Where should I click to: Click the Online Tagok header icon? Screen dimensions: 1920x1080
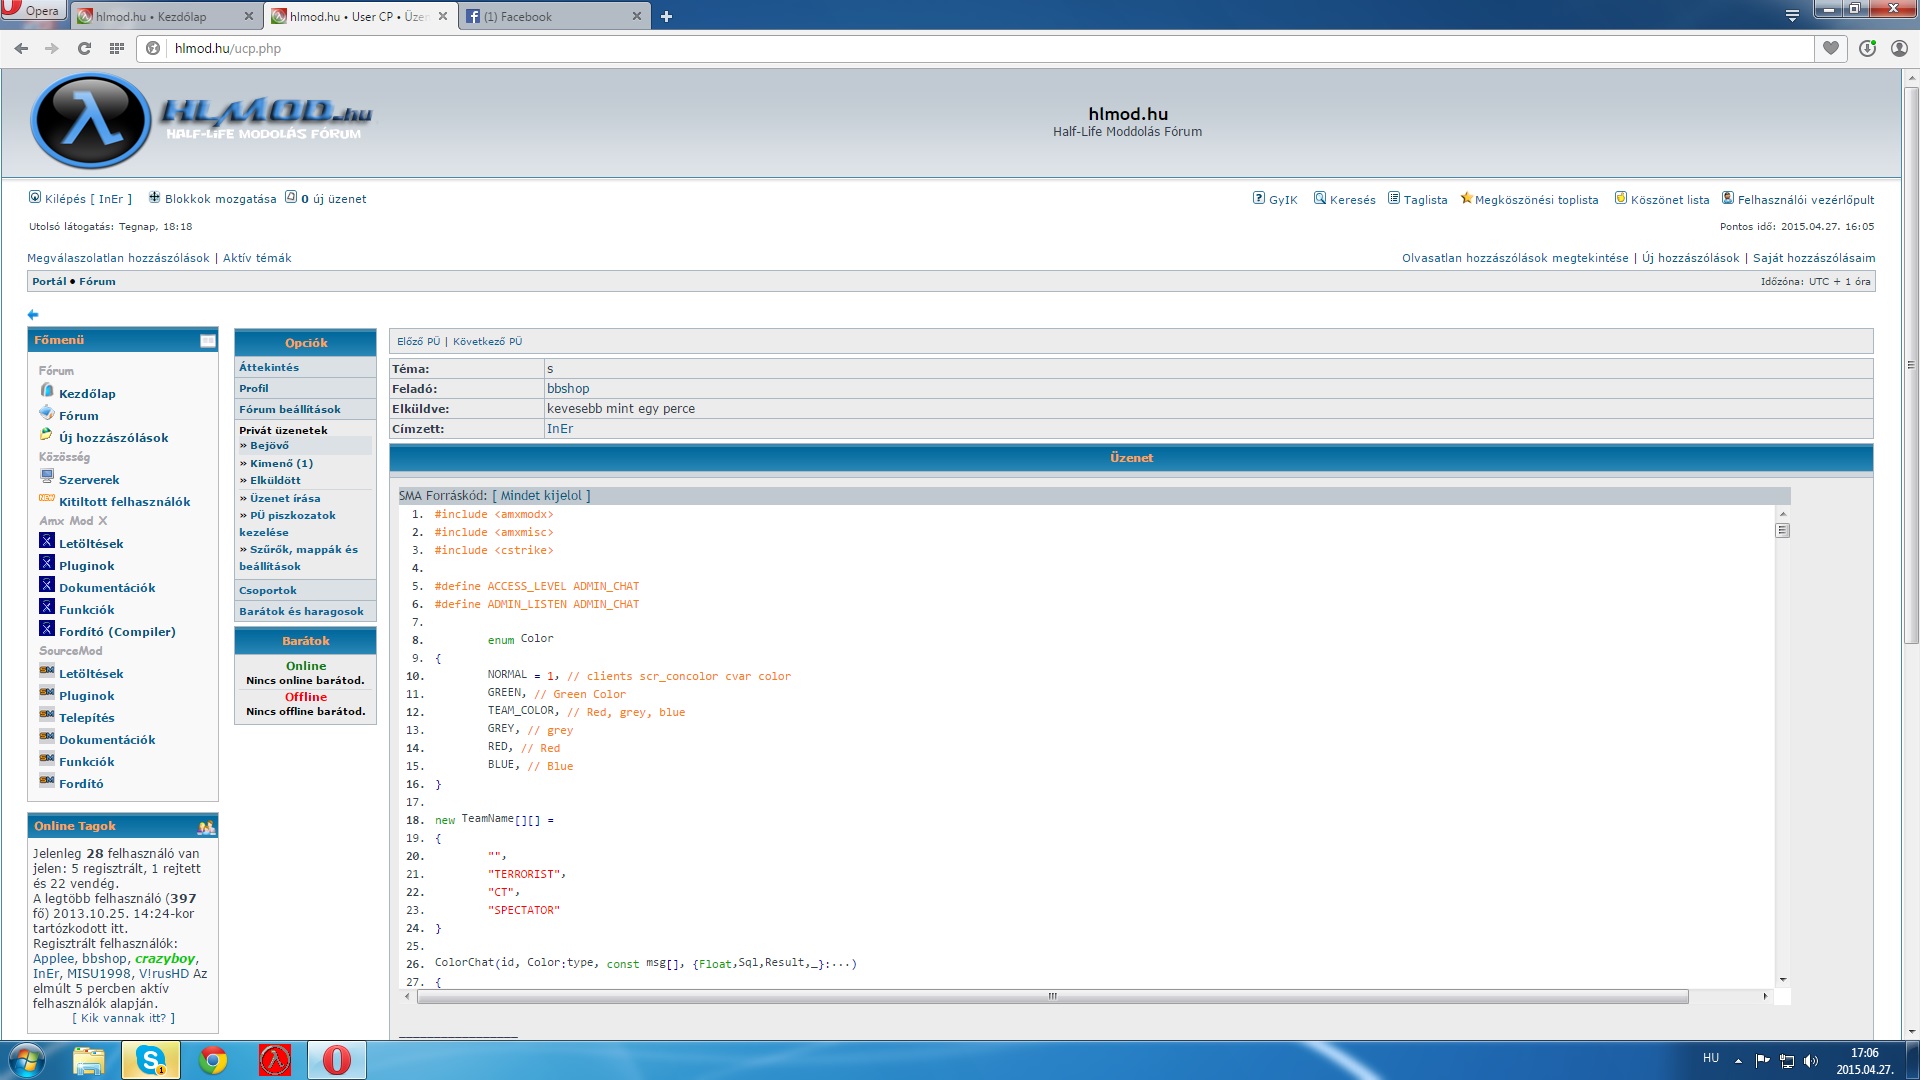click(x=206, y=827)
